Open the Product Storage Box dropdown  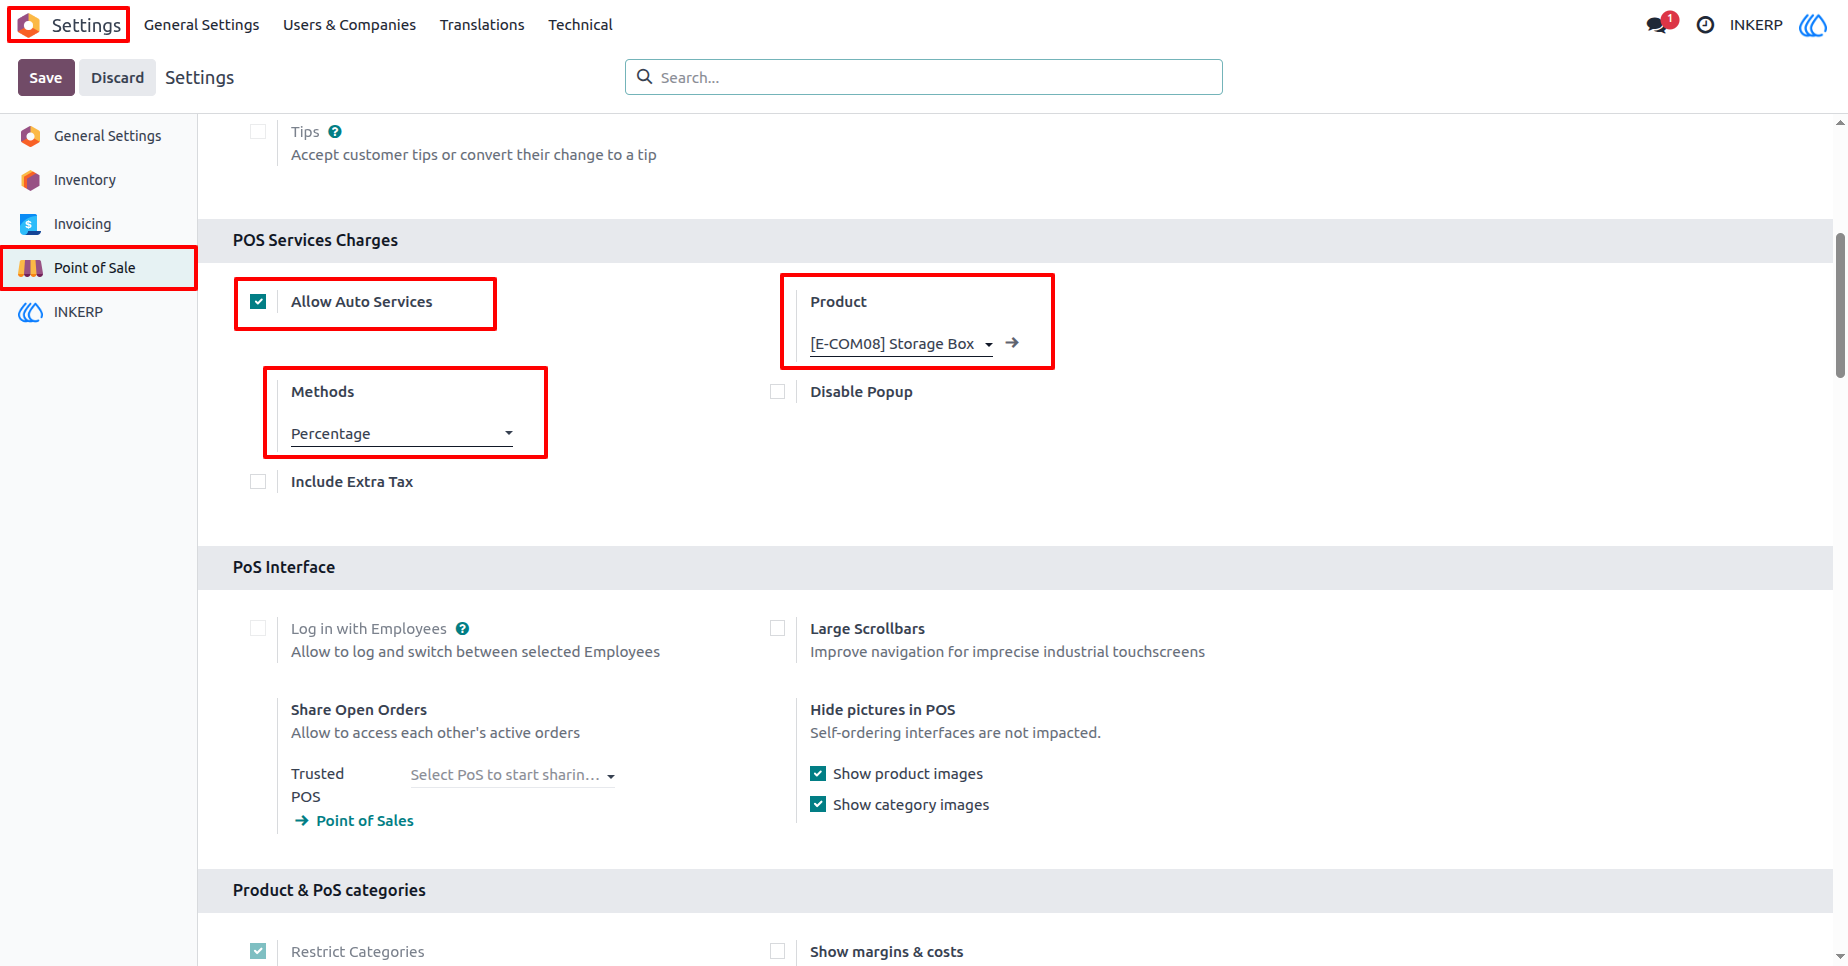902,344
